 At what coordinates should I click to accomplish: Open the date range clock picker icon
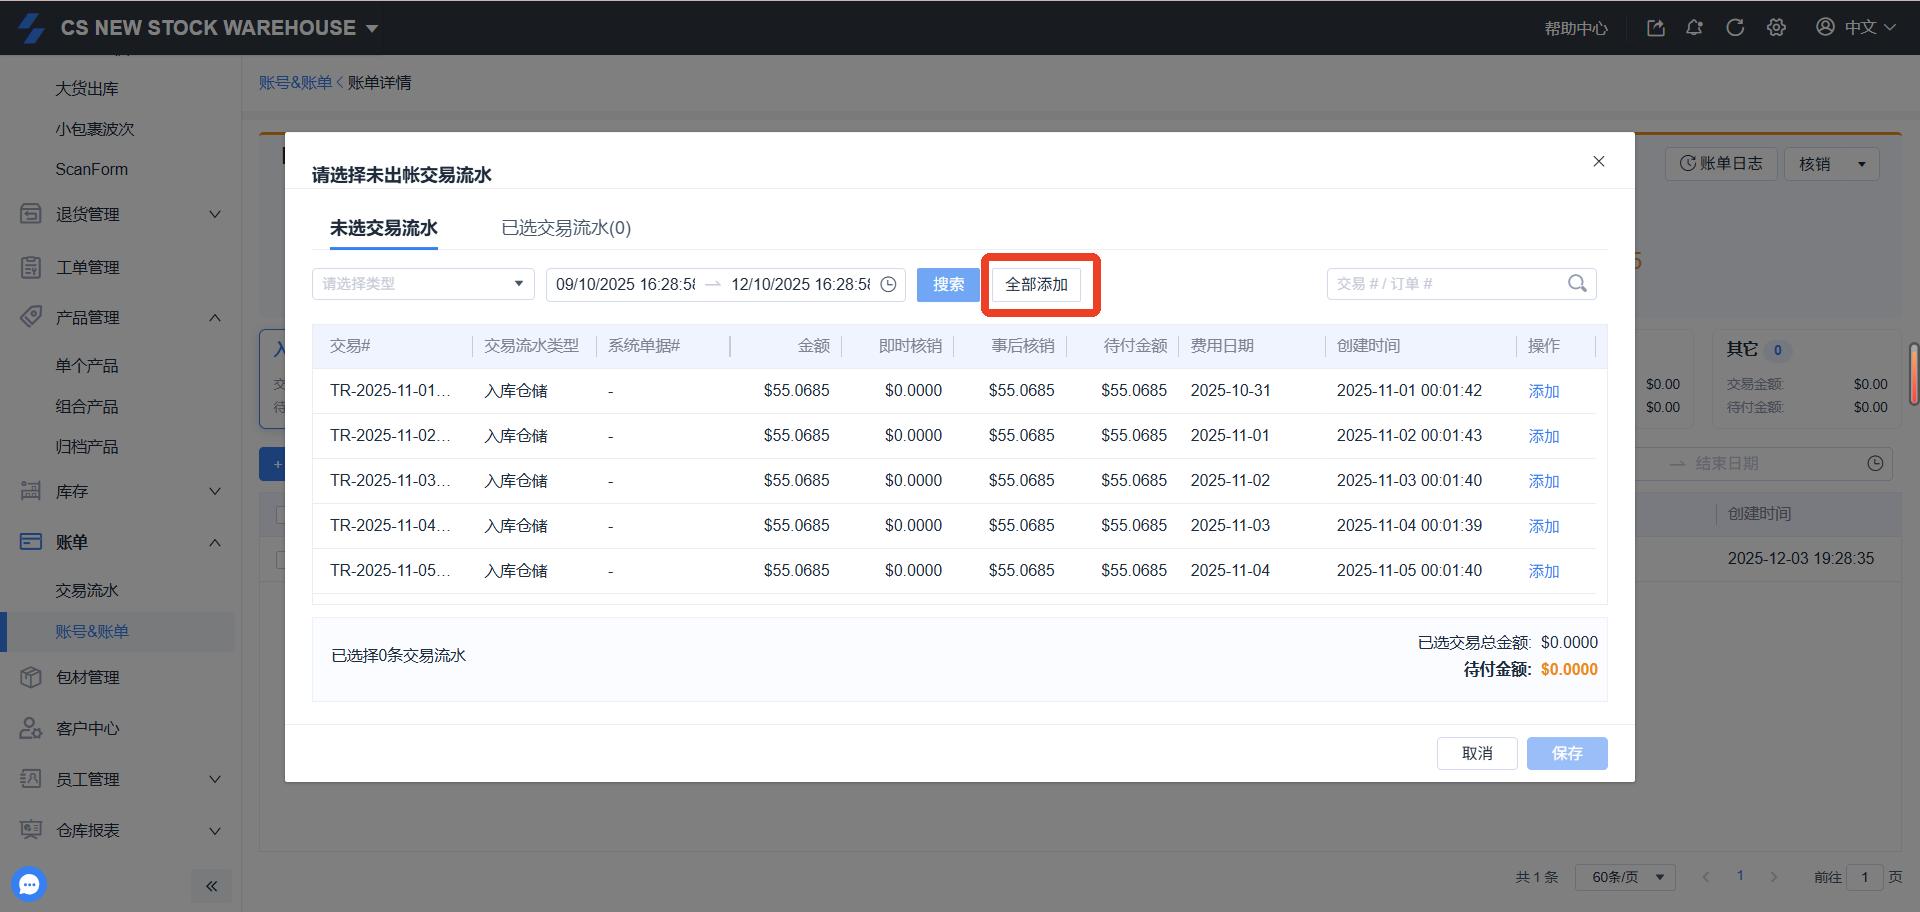tap(888, 285)
